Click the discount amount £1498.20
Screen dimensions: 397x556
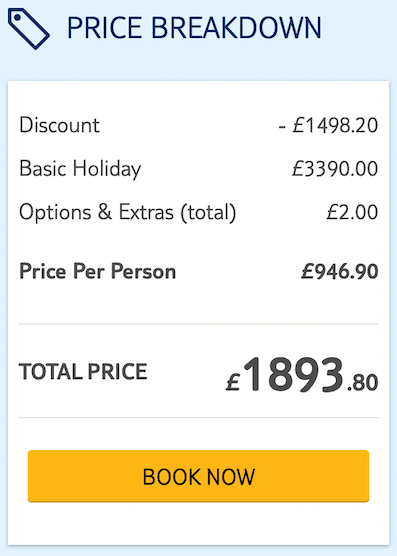pyautogui.click(x=335, y=126)
